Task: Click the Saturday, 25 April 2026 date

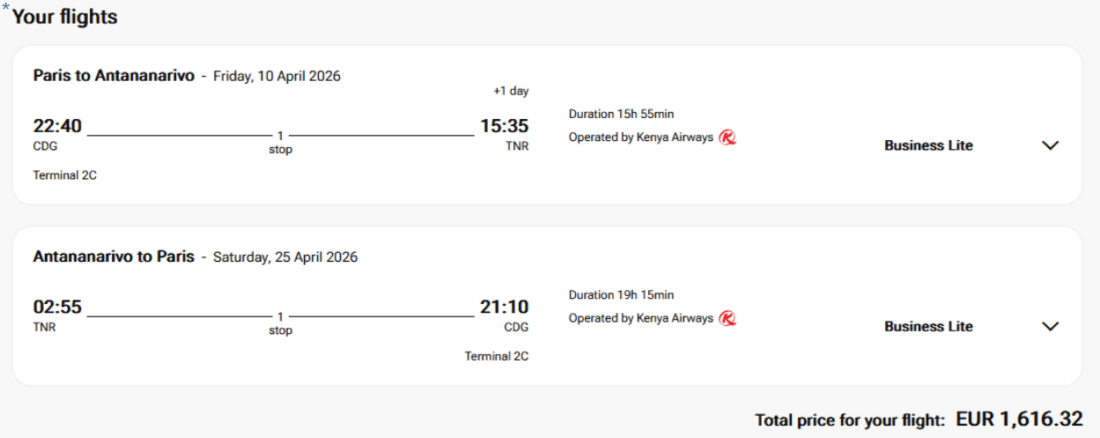Action: (285, 257)
